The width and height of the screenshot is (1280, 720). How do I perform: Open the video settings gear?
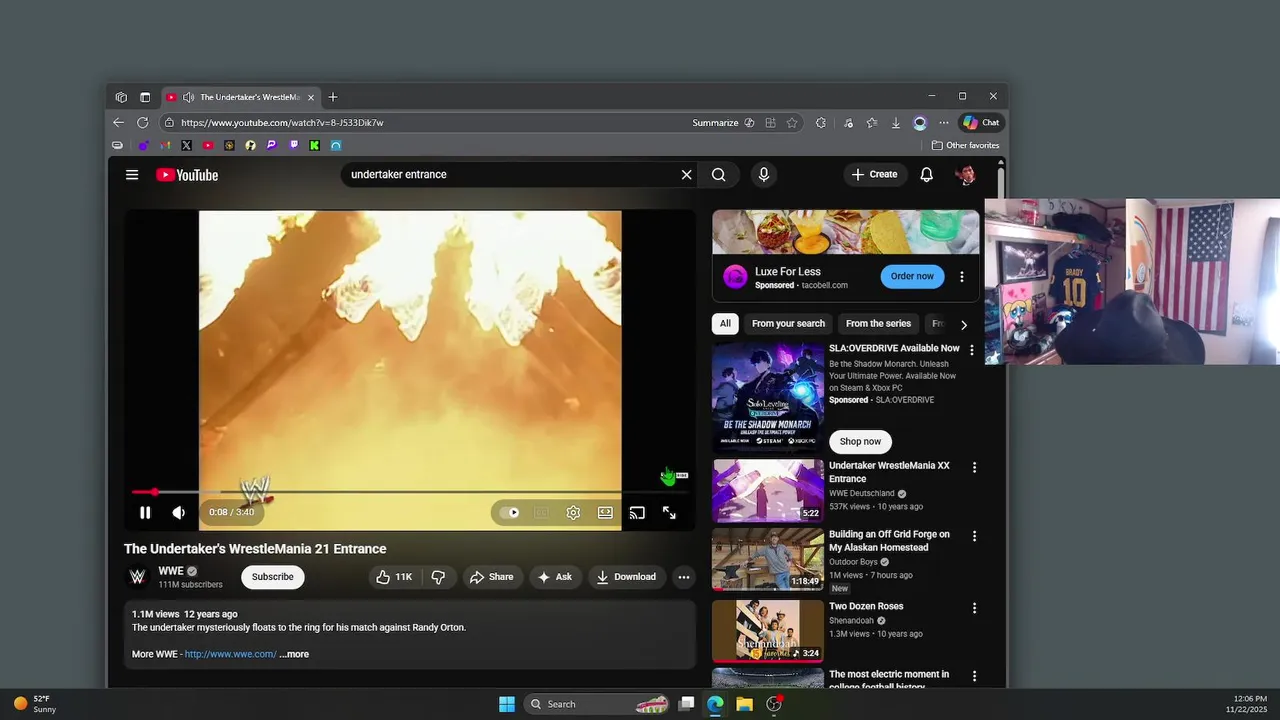click(573, 513)
